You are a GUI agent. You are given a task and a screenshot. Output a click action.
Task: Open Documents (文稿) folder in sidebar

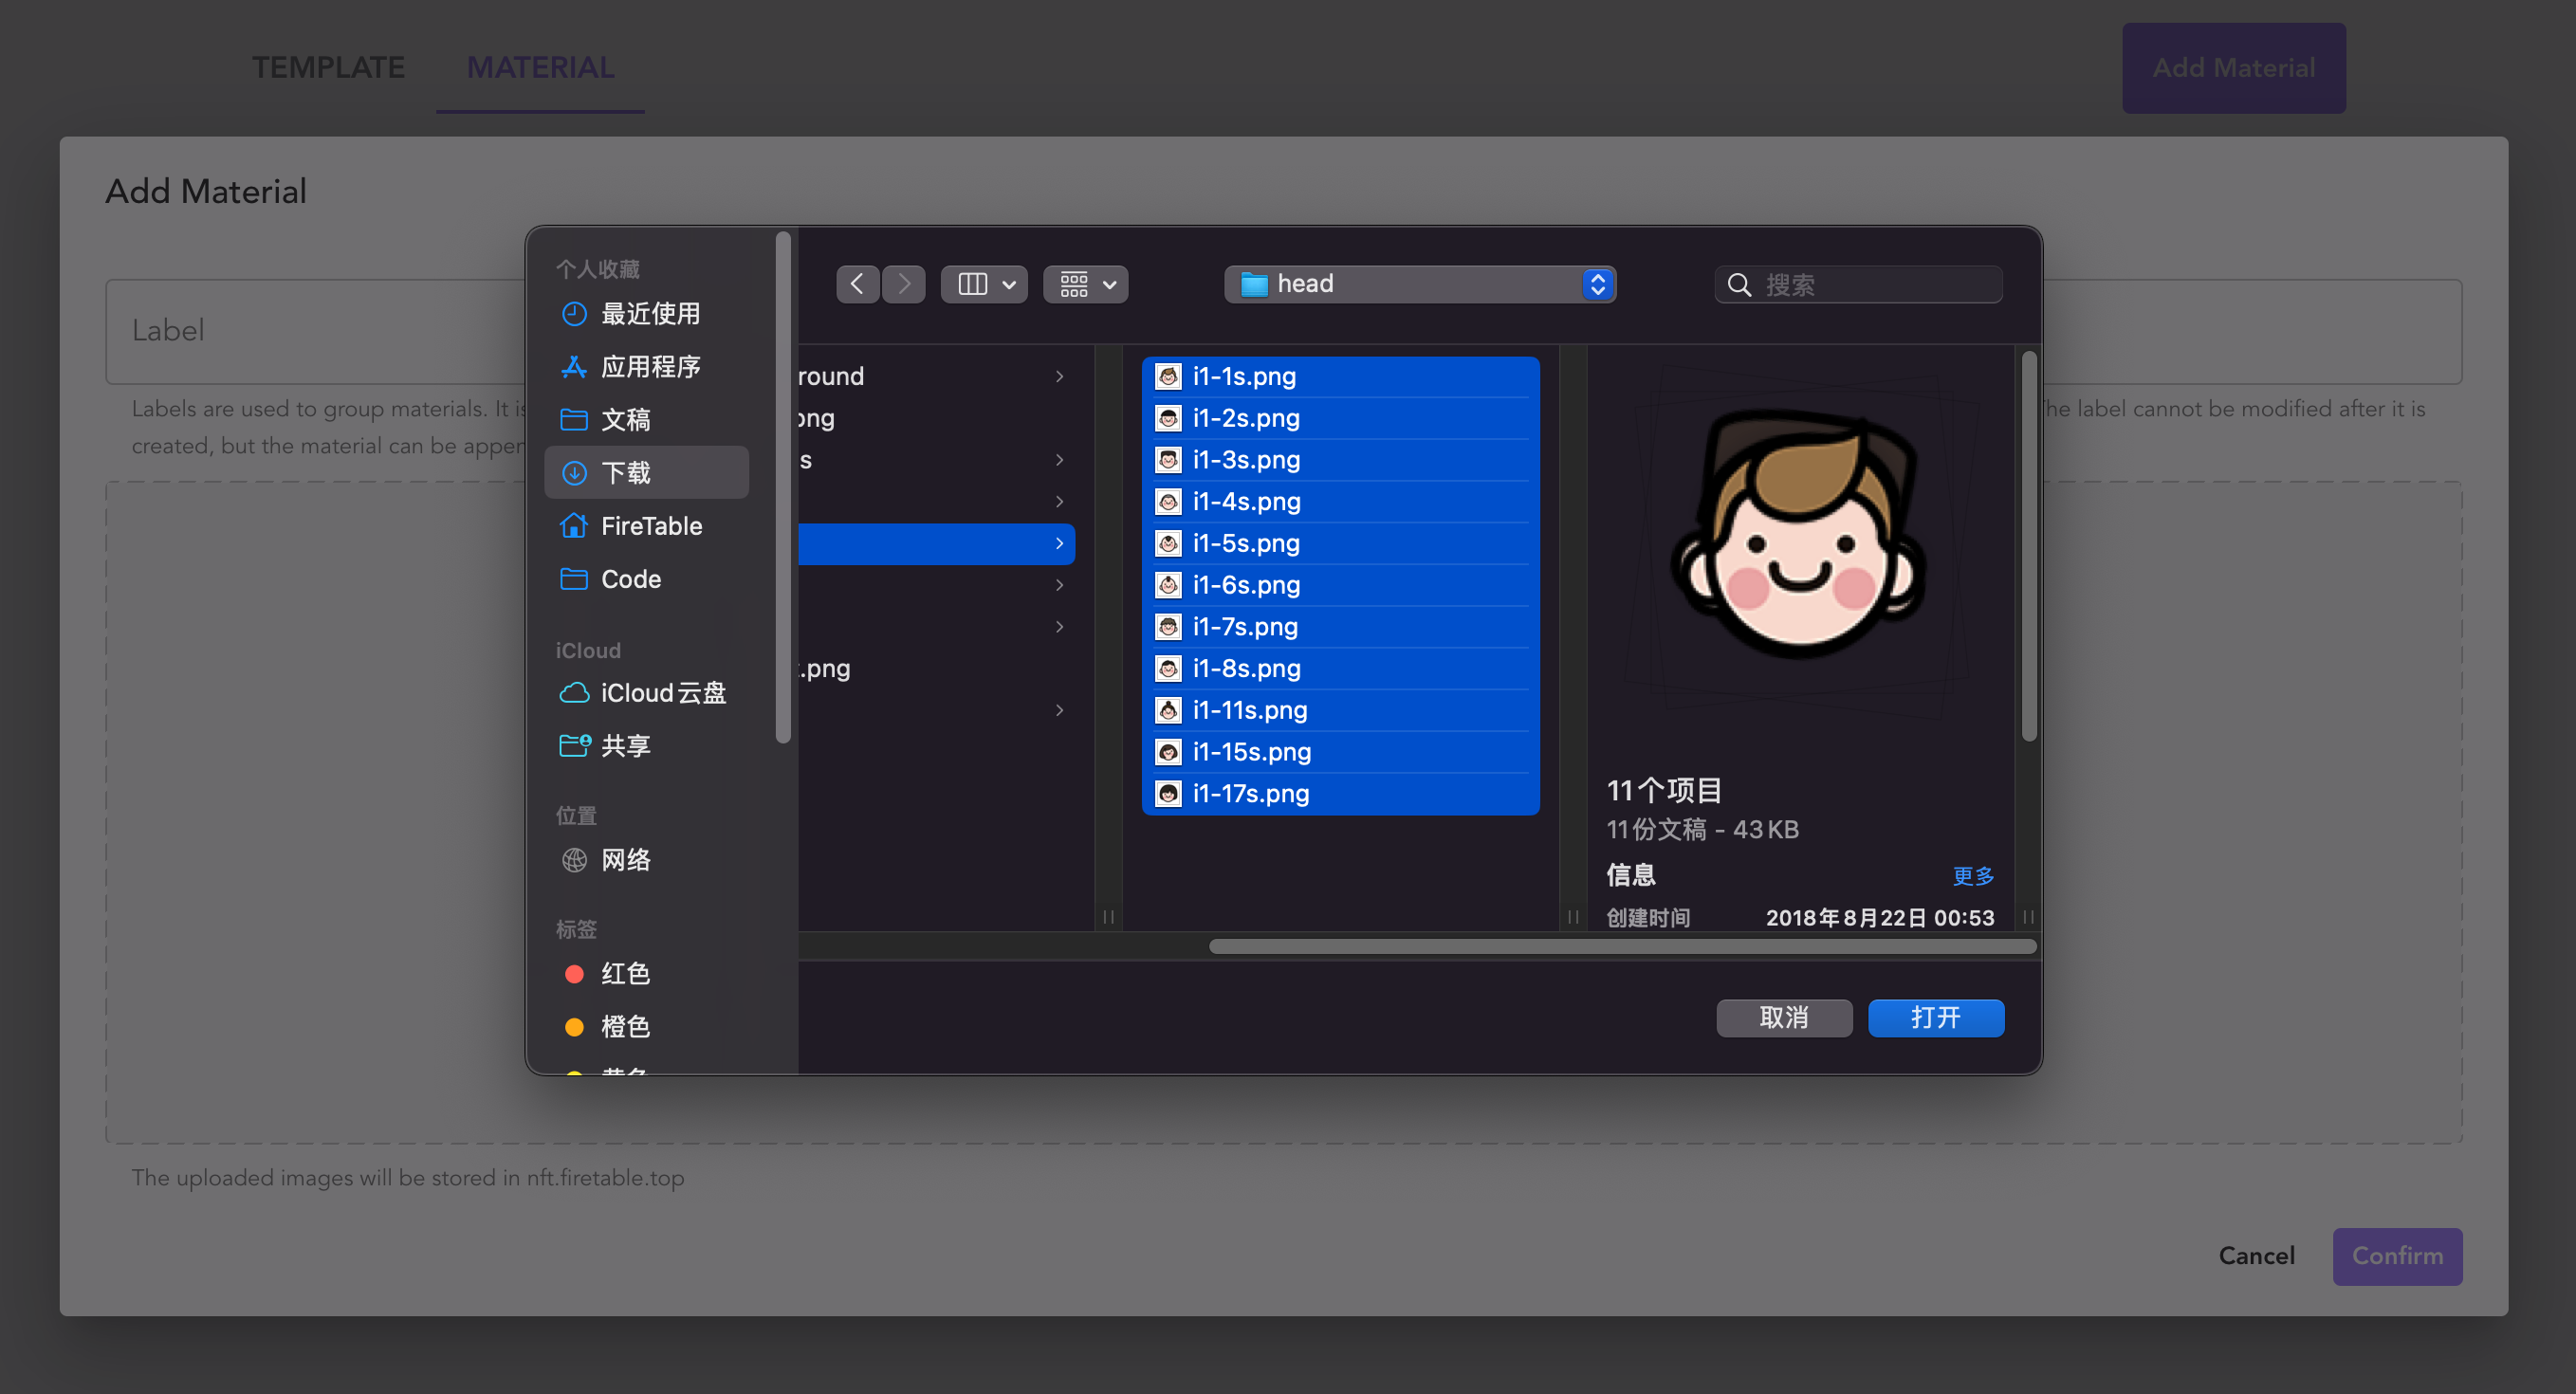pyautogui.click(x=625, y=420)
